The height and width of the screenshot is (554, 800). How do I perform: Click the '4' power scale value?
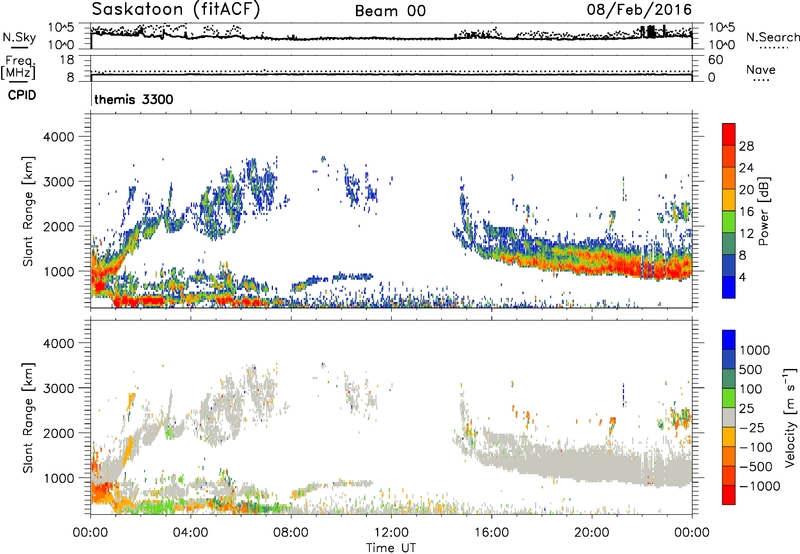[x=742, y=278]
